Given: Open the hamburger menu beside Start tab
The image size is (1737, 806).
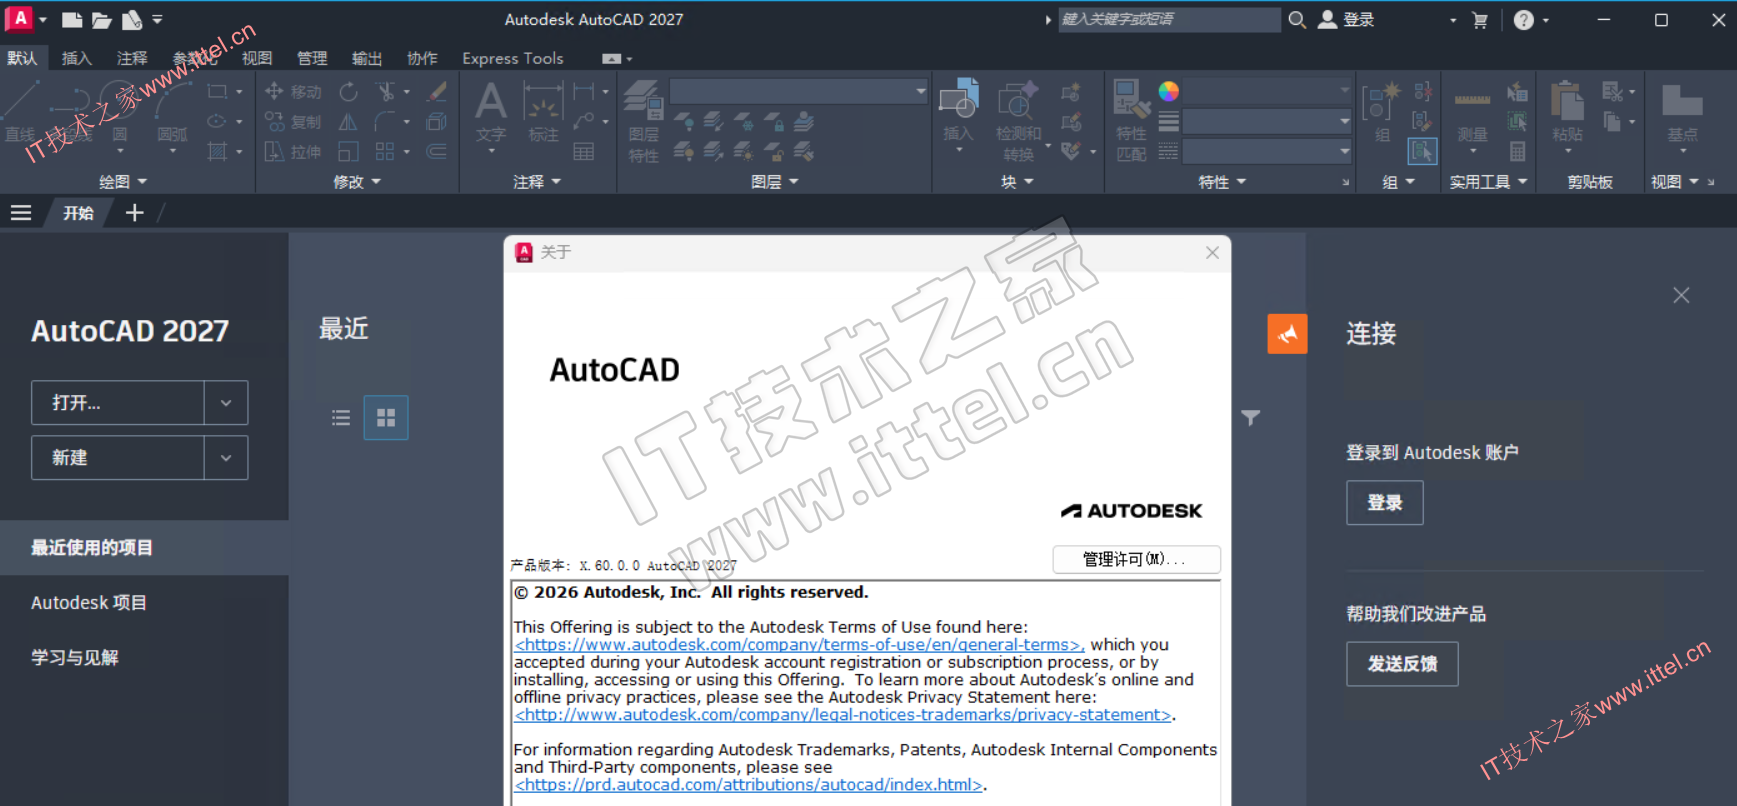Looking at the screenshot, I should (x=21, y=213).
